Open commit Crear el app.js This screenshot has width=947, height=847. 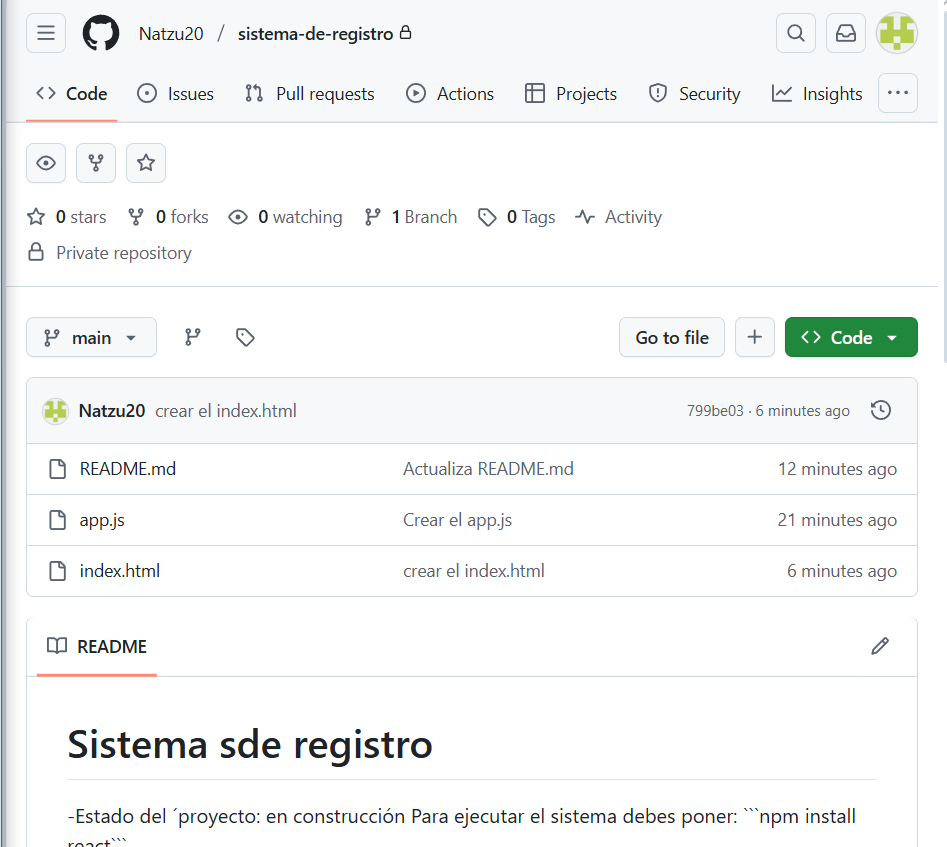(457, 520)
